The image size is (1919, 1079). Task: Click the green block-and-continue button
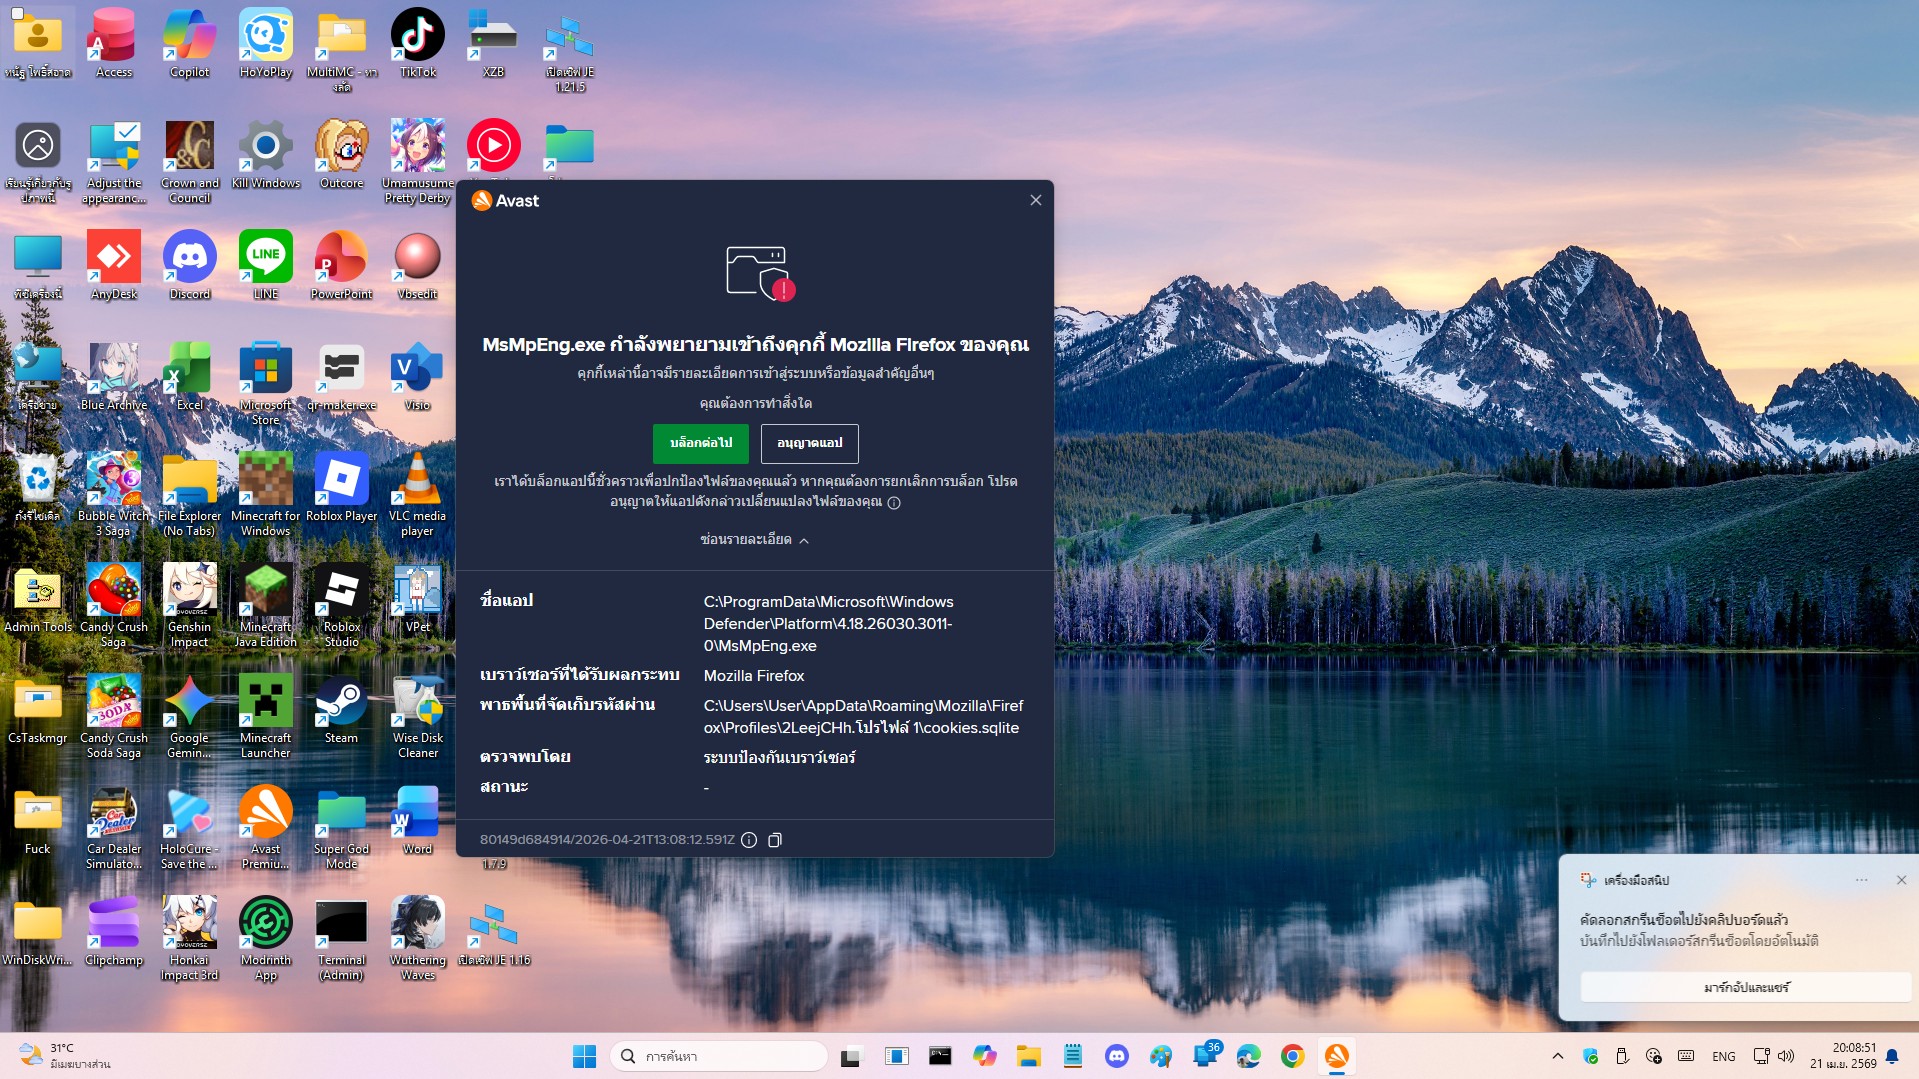(700, 443)
